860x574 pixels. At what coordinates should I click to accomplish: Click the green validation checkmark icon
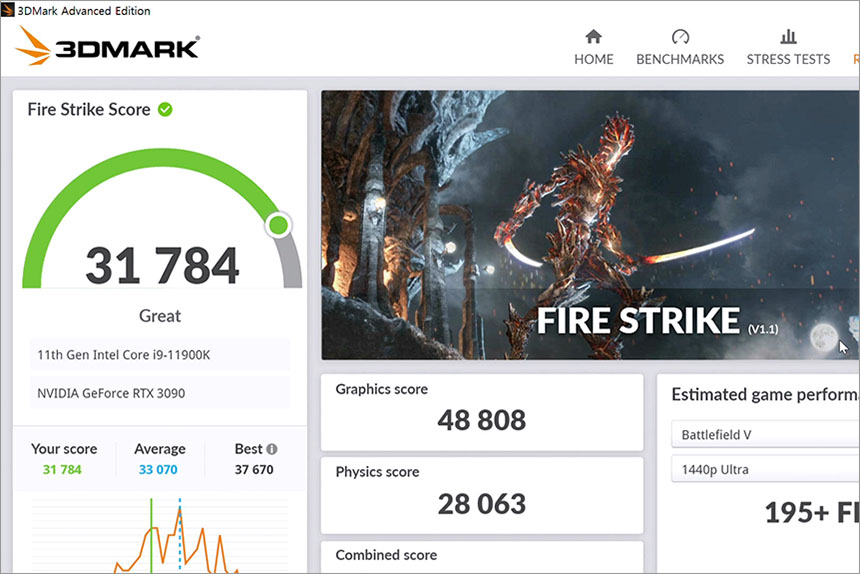point(165,110)
